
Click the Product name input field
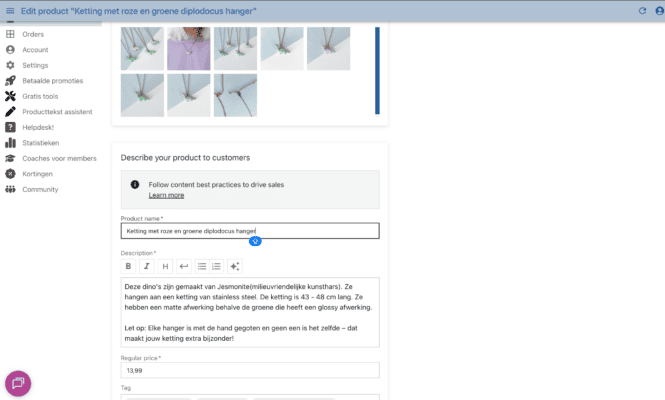(x=250, y=231)
